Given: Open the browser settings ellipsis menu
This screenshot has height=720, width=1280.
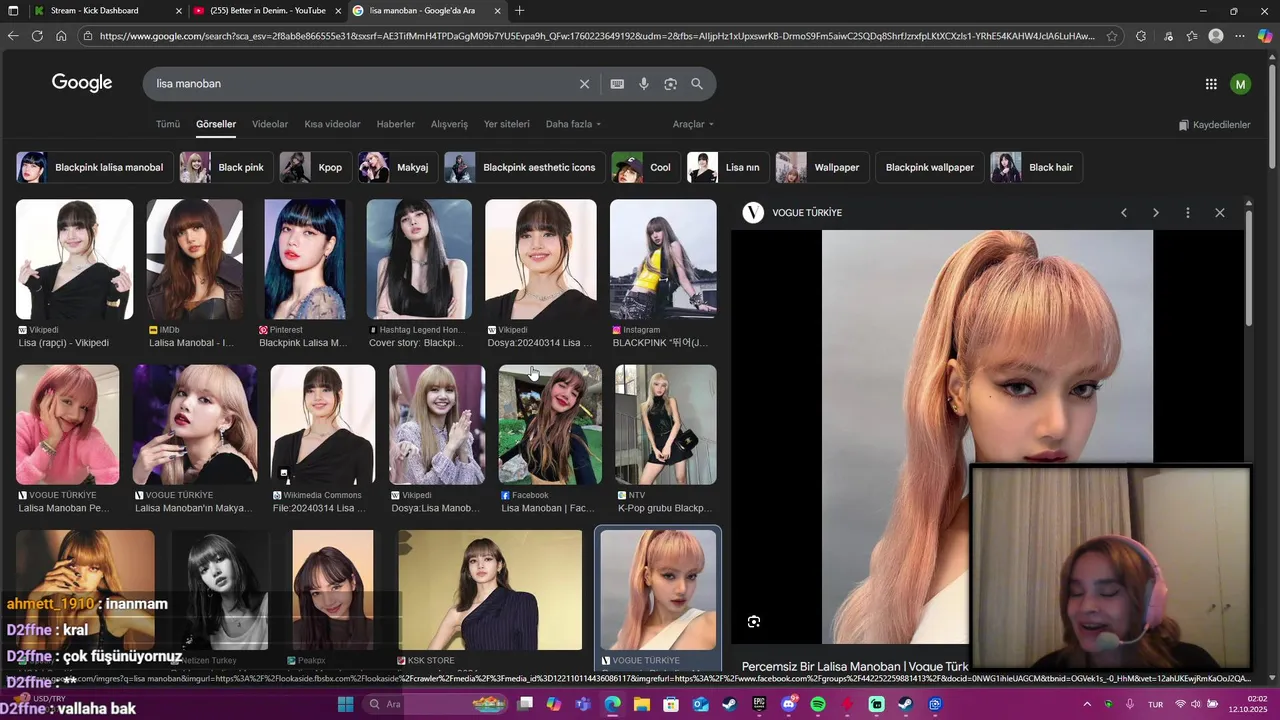Looking at the screenshot, I should (1240, 36).
